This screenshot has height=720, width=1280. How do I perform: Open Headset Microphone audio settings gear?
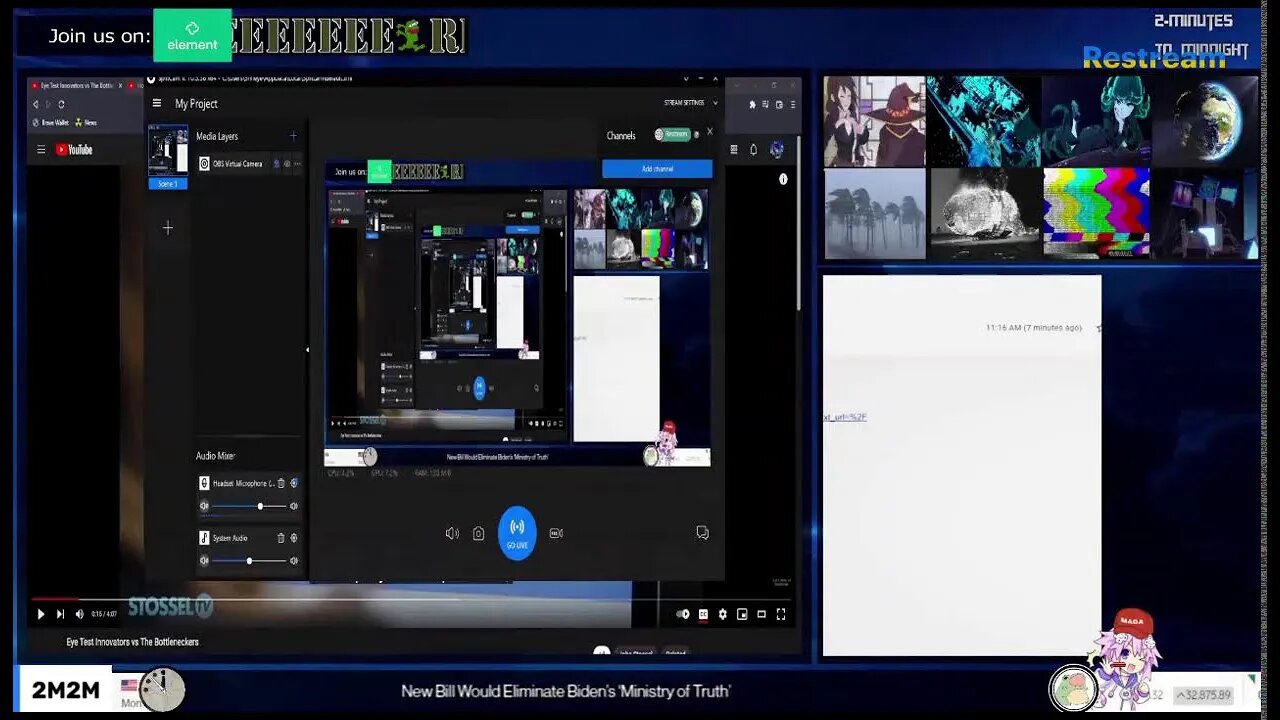[293, 483]
